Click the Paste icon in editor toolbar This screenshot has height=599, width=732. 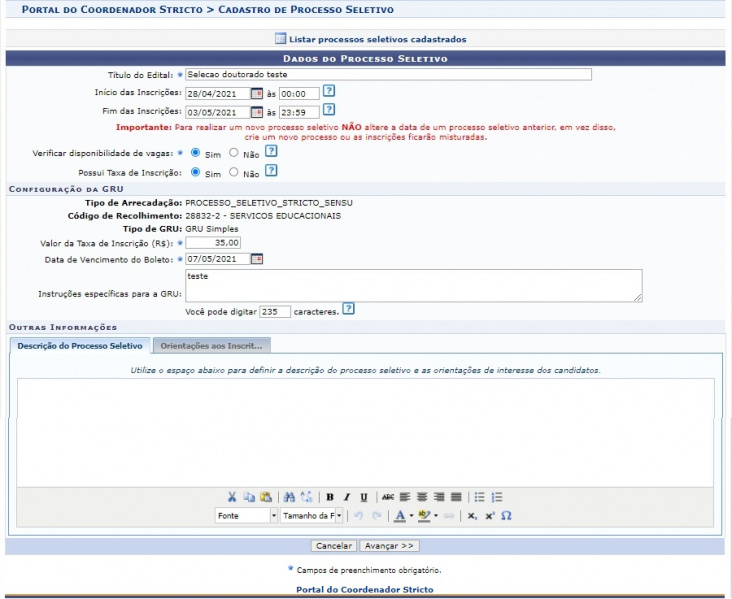pyautogui.click(x=265, y=497)
